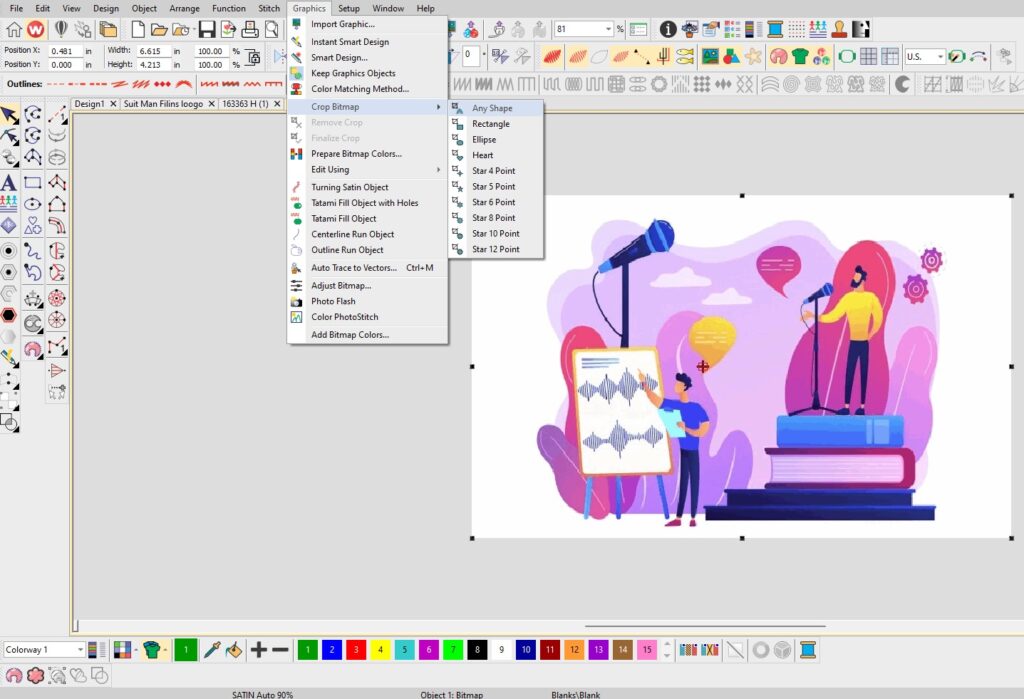1024x699 pixels.
Task: Click the paint bucket apply-color icon
Action: (233, 649)
